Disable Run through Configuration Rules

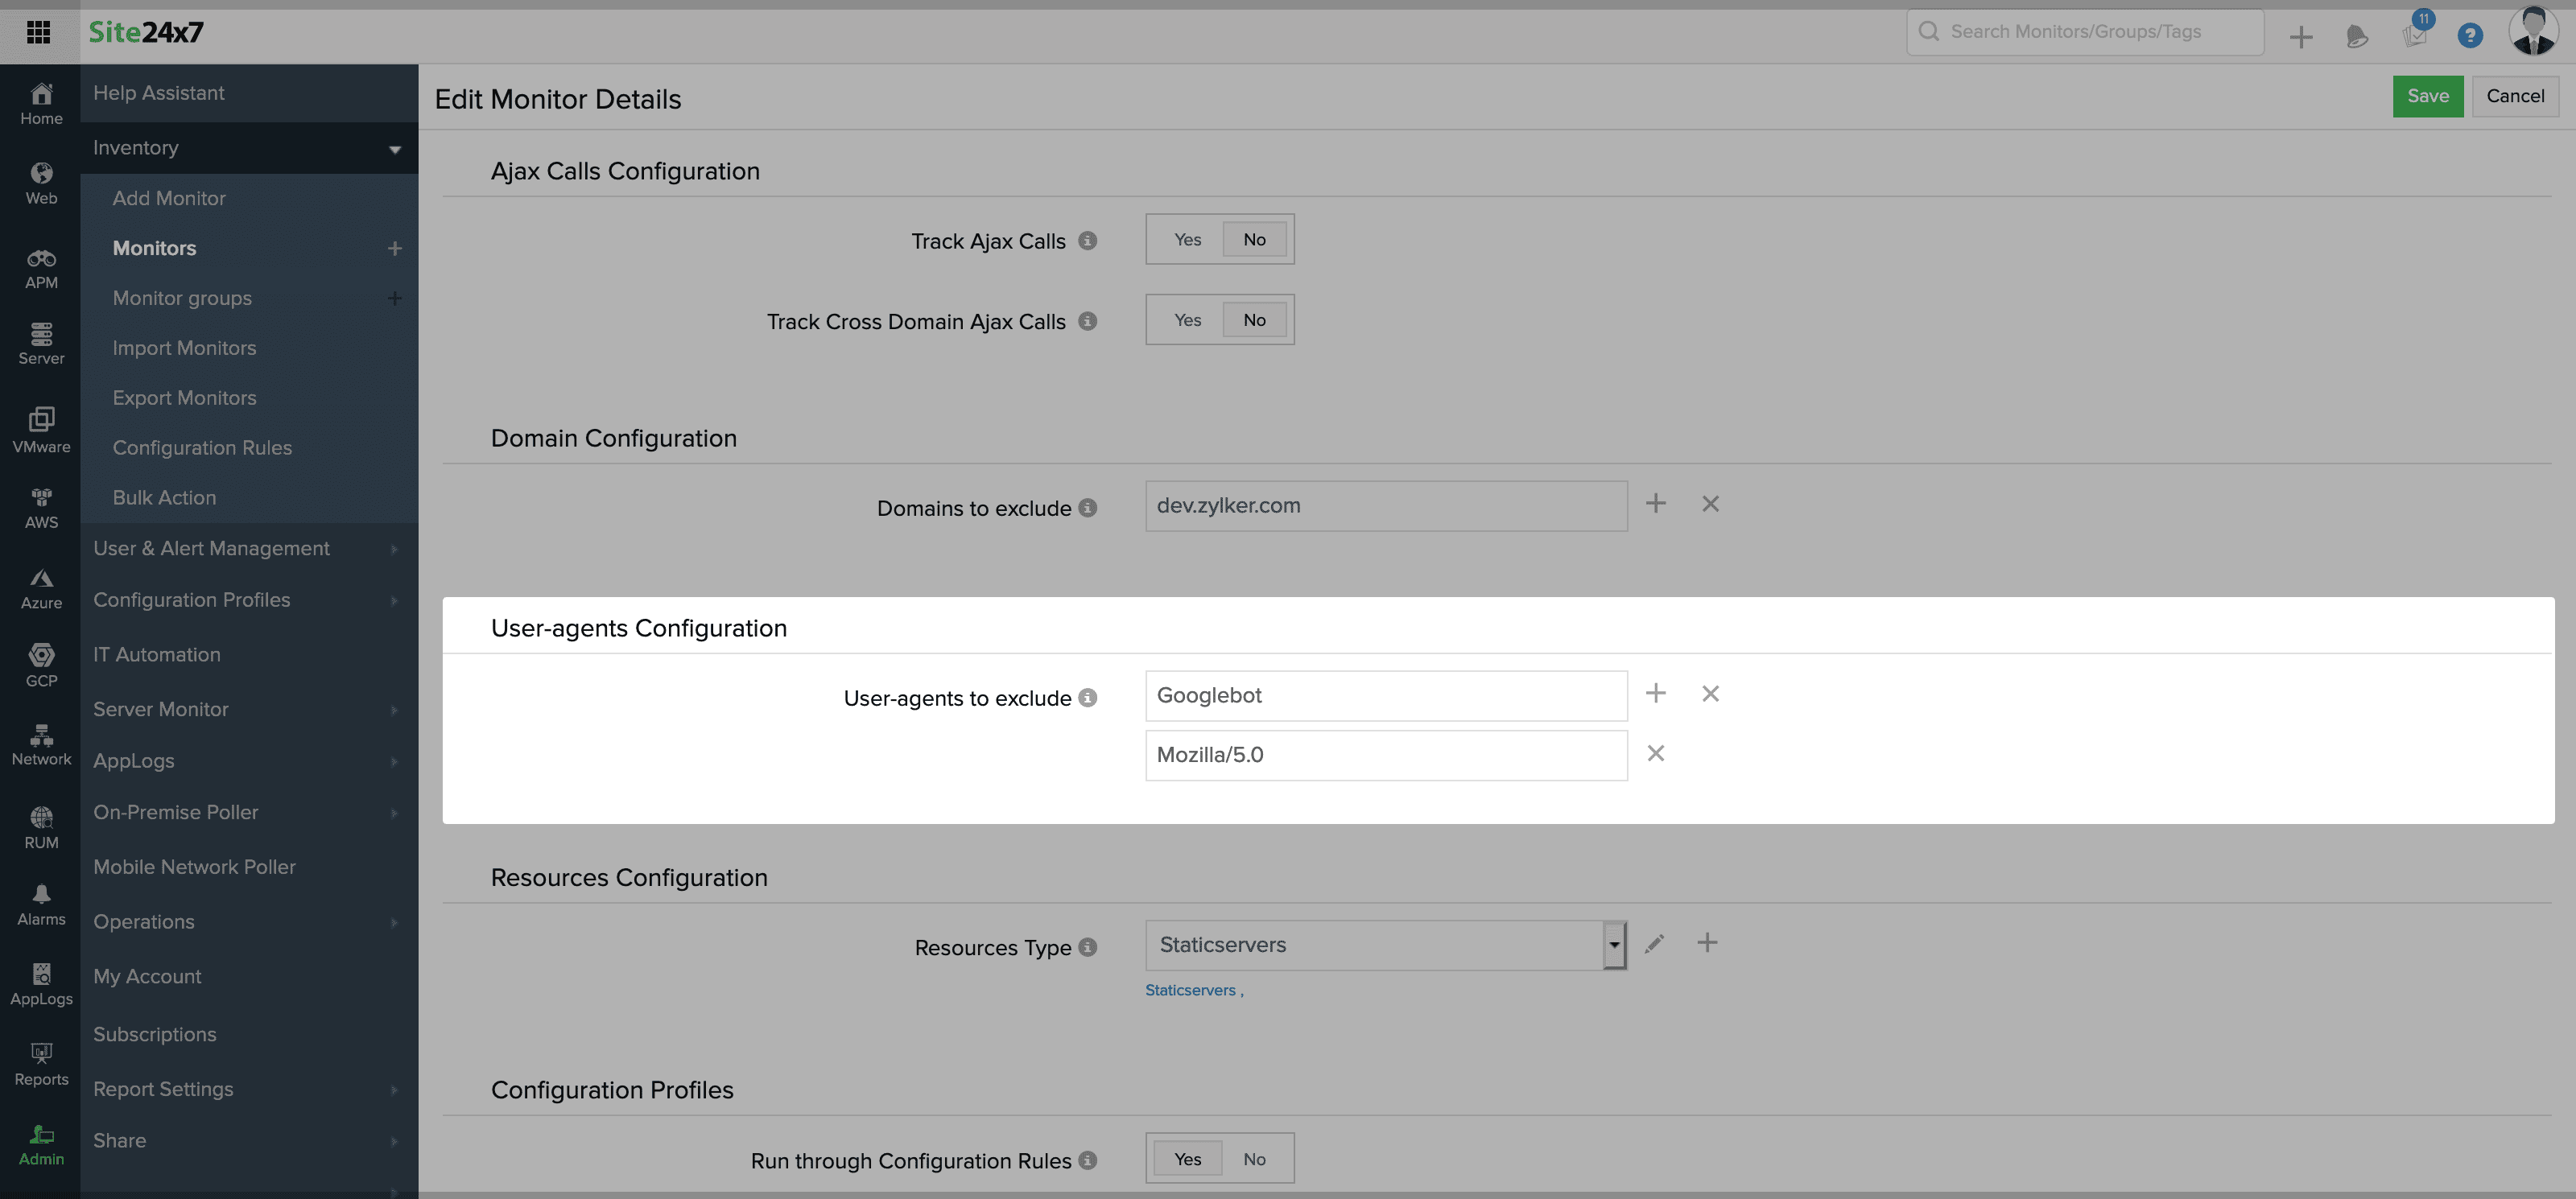click(x=1254, y=1158)
